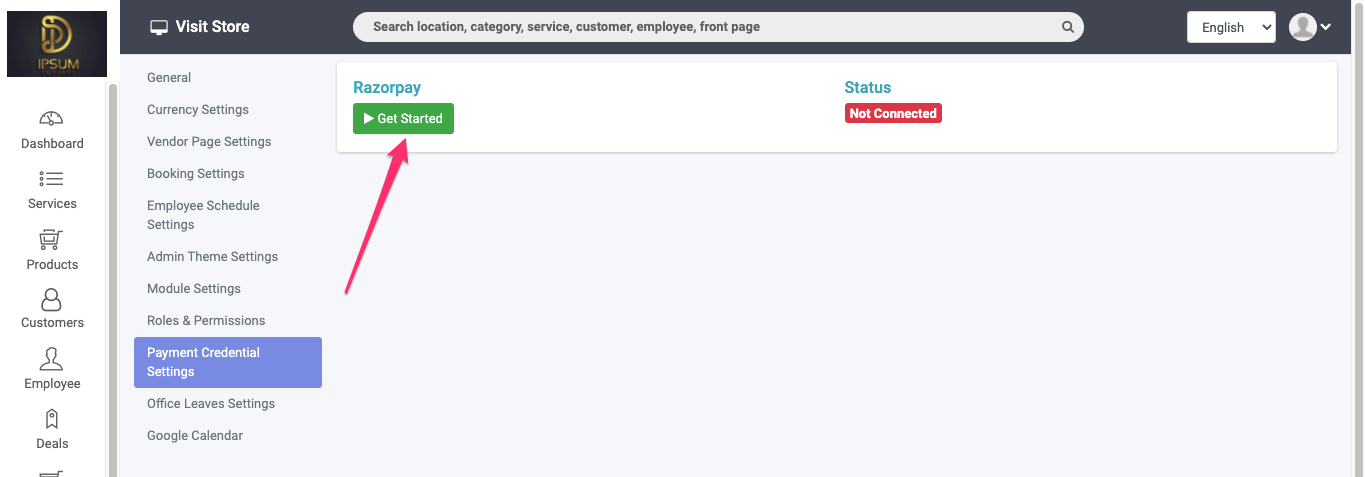The image size is (1365, 477).
Task: Open Currency Settings
Action: [x=198, y=109]
